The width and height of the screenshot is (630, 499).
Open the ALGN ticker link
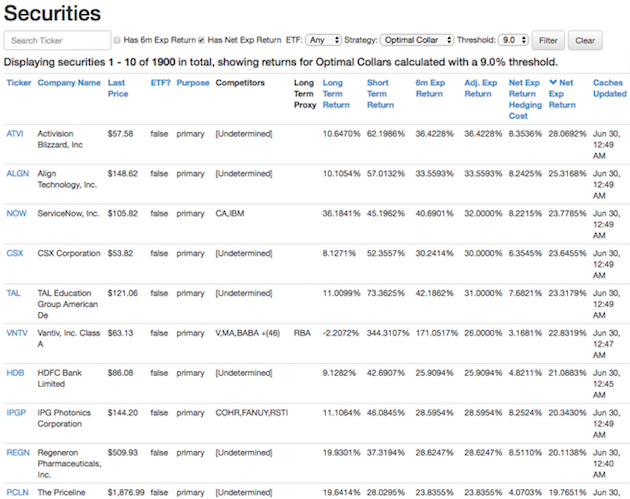click(x=18, y=174)
